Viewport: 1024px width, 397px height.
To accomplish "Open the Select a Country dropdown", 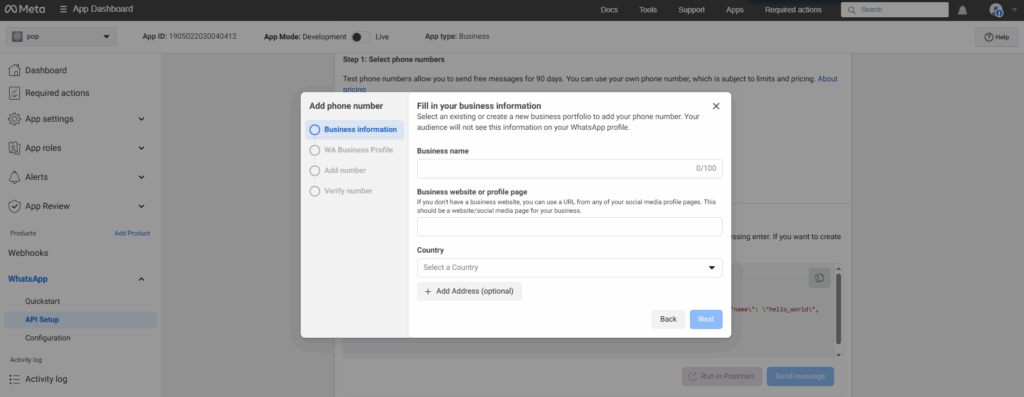I will pyautogui.click(x=569, y=268).
